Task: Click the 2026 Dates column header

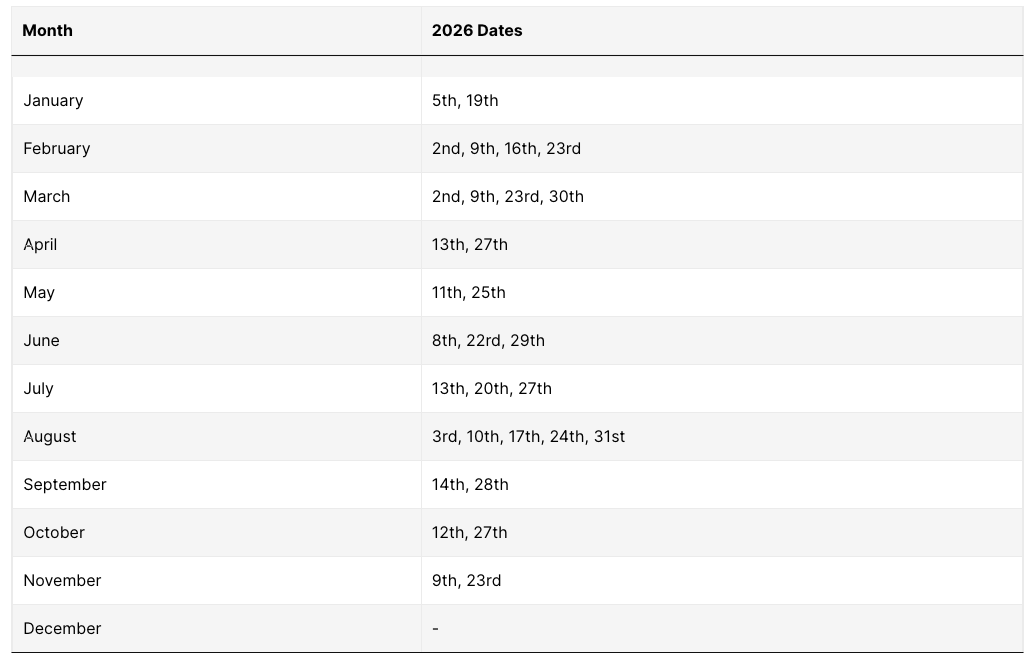Action: [477, 30]
